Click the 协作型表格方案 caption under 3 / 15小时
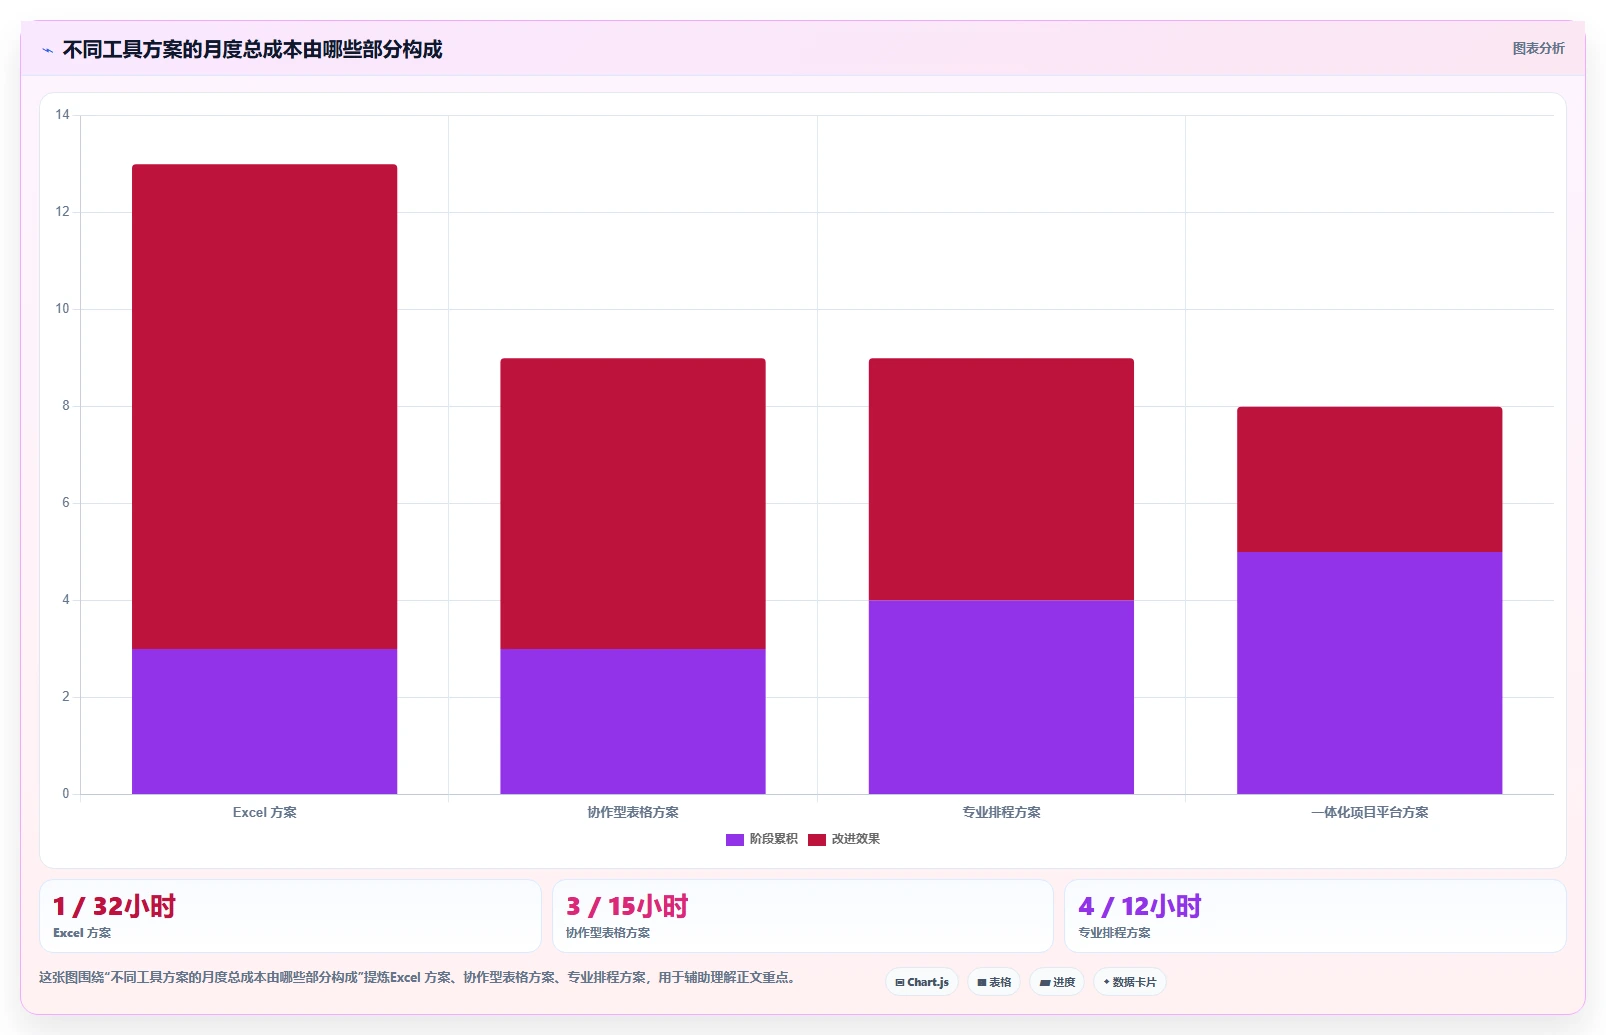The image size is (1606, 1035). (608, 932)
